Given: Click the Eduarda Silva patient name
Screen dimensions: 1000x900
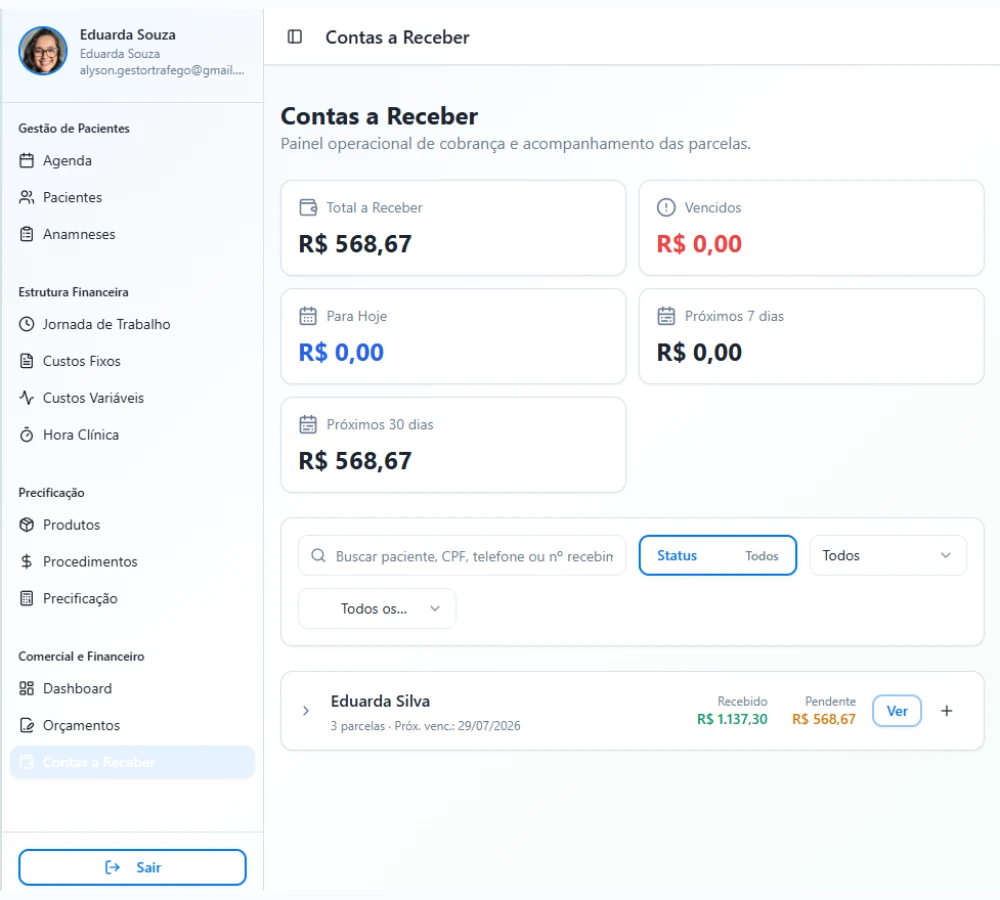Looking at the screenshot, I should coord(380,701).
